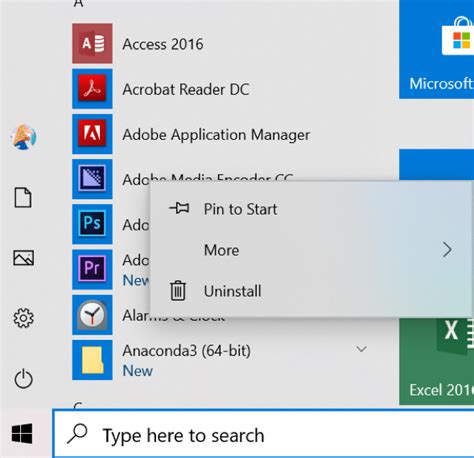Choose Uninstall from the context menu
This screenshot has width=474, height=458.
point(312,291)
